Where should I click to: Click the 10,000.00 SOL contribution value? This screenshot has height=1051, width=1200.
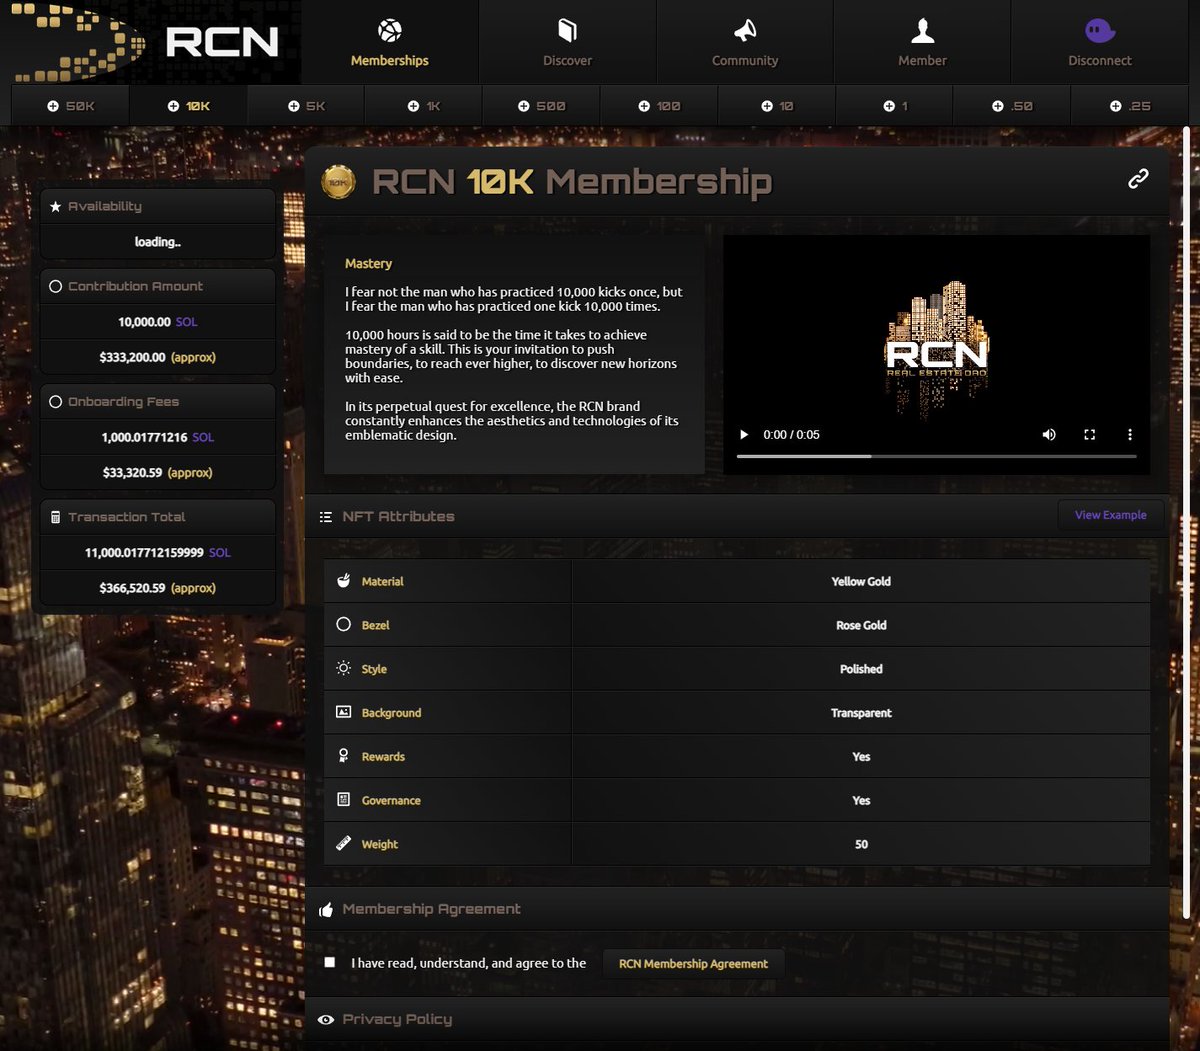pos(158,322)
